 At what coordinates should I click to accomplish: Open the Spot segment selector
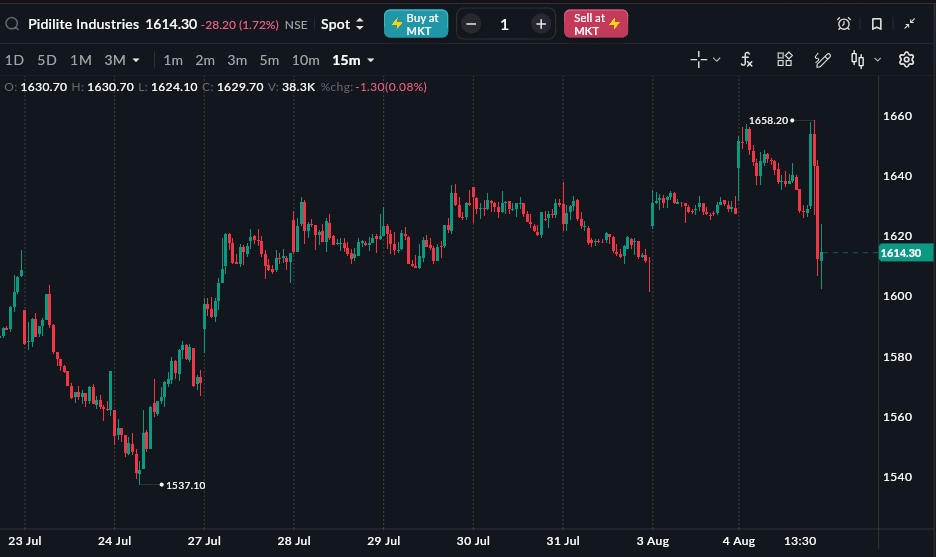click(342, 24)
